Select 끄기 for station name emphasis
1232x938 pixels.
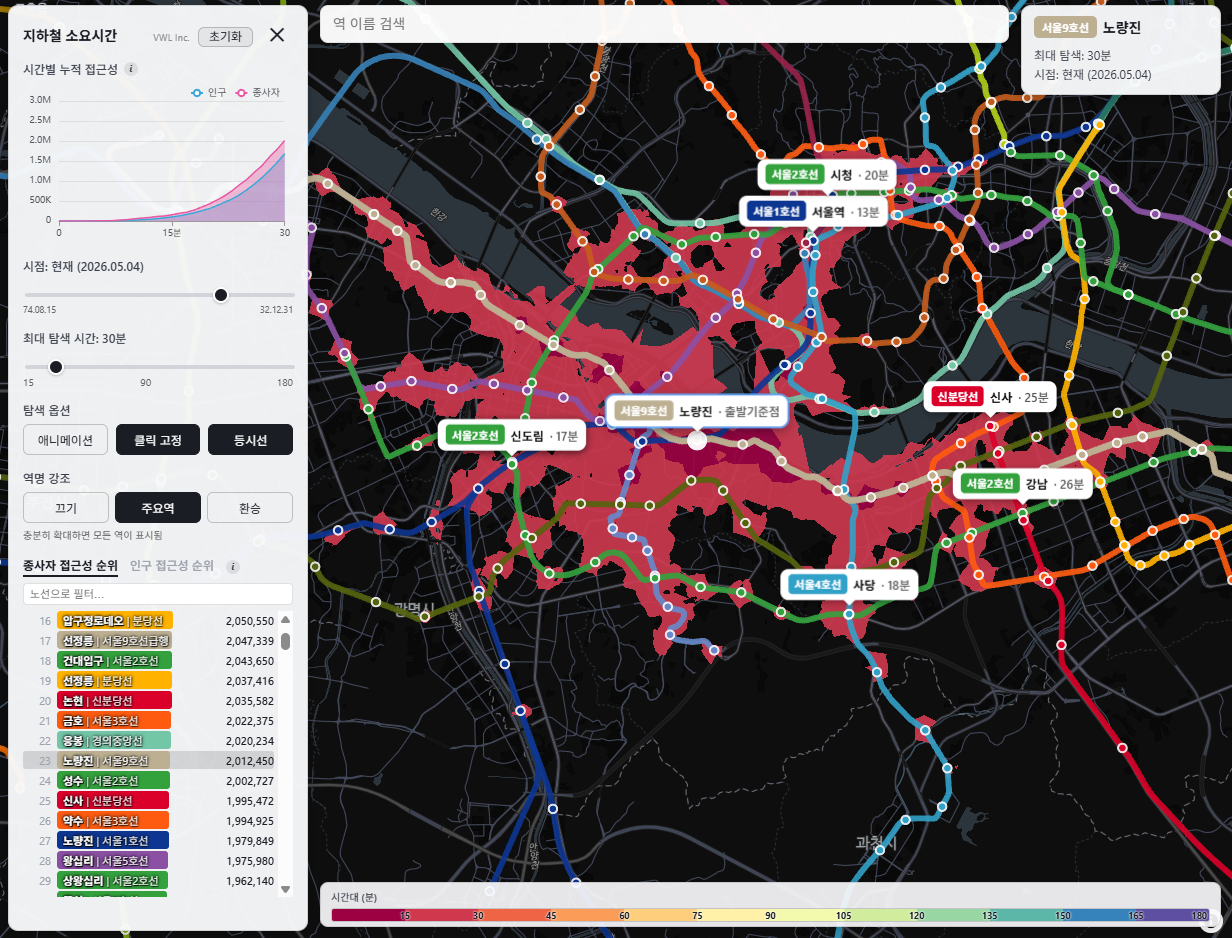pos(65,508)
